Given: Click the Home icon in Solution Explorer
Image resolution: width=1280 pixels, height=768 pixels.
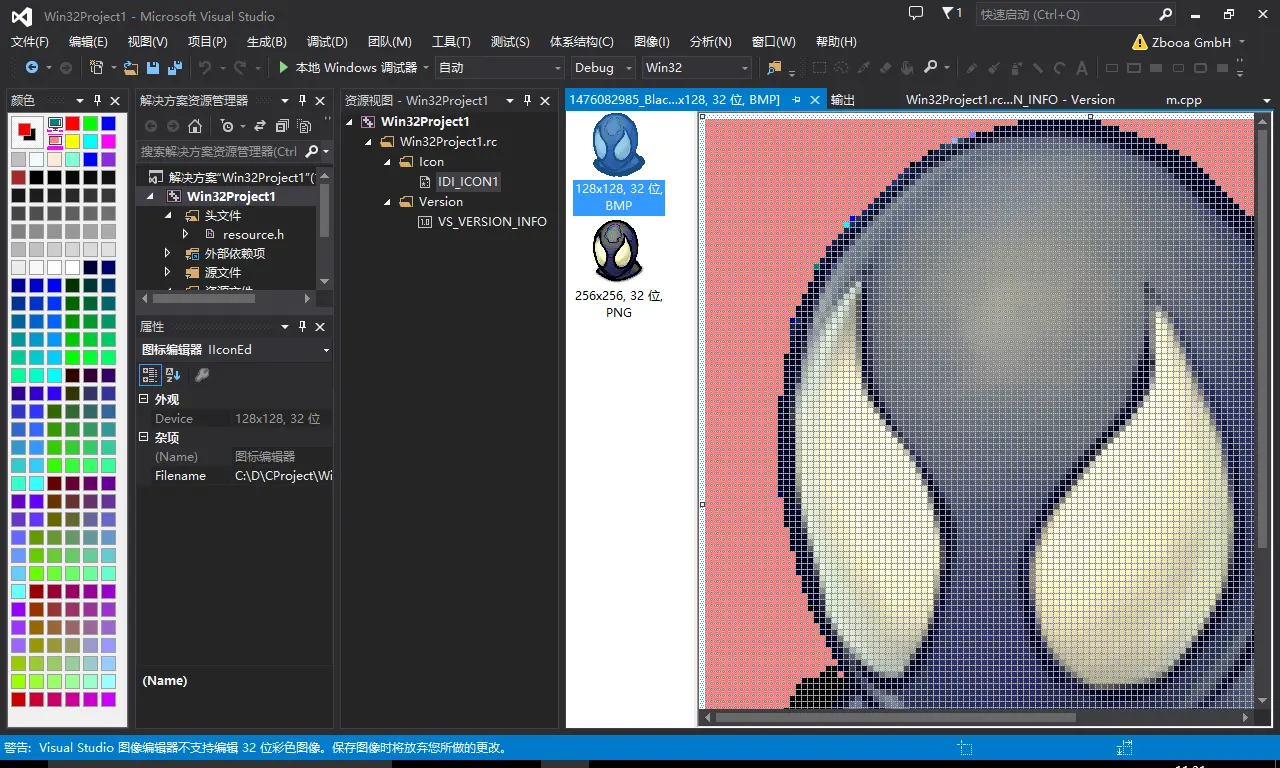Looking at the screenshot, I should pyautogui.click(x=195, y=126).
